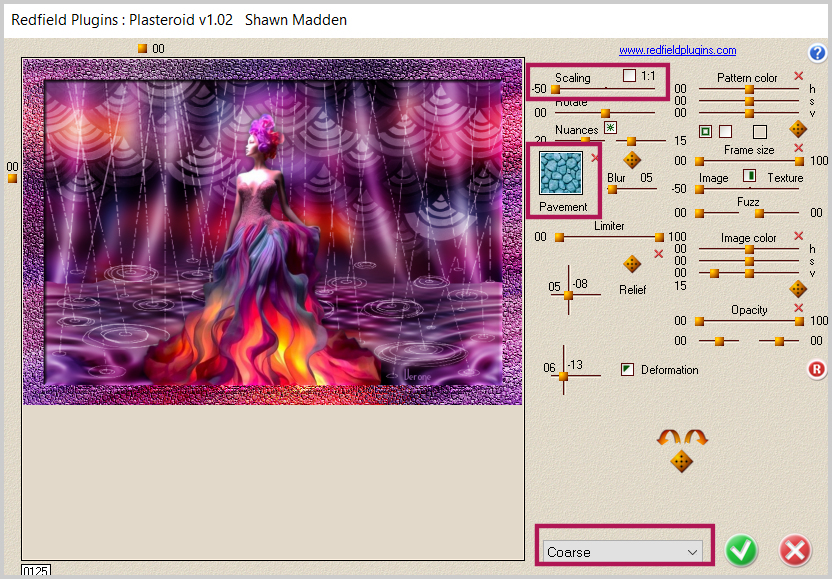The height and width of the screenshot is (579, 832).
Task: Click the dice icon above Relief label
Action: coord(631,264)
